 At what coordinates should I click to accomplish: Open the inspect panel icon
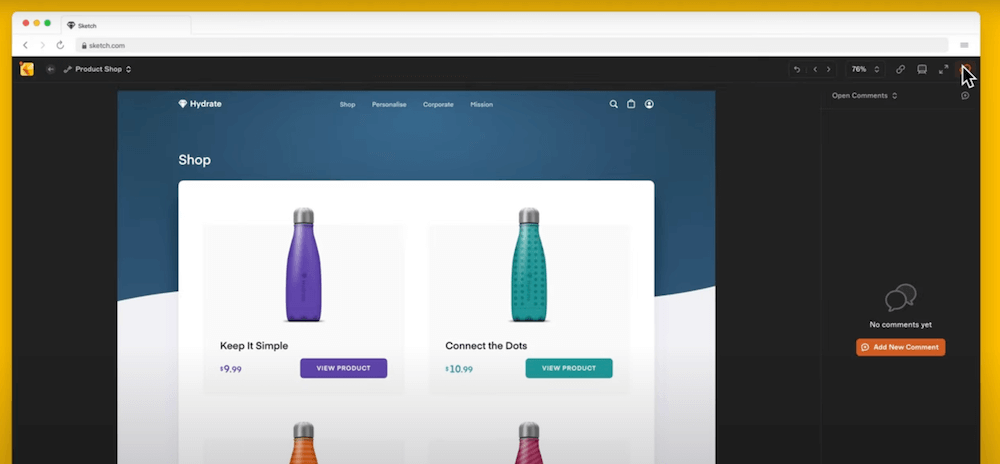coord(922,69)
